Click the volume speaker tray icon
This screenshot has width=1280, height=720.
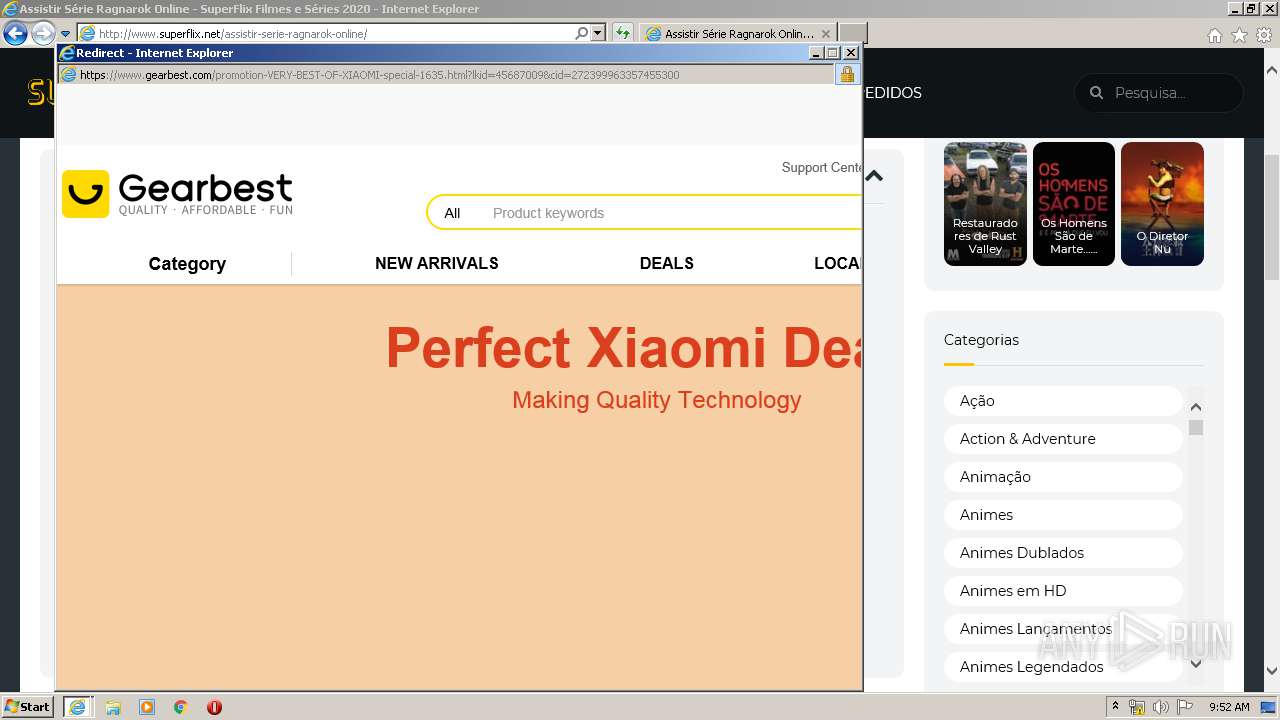coord(1161,707)
